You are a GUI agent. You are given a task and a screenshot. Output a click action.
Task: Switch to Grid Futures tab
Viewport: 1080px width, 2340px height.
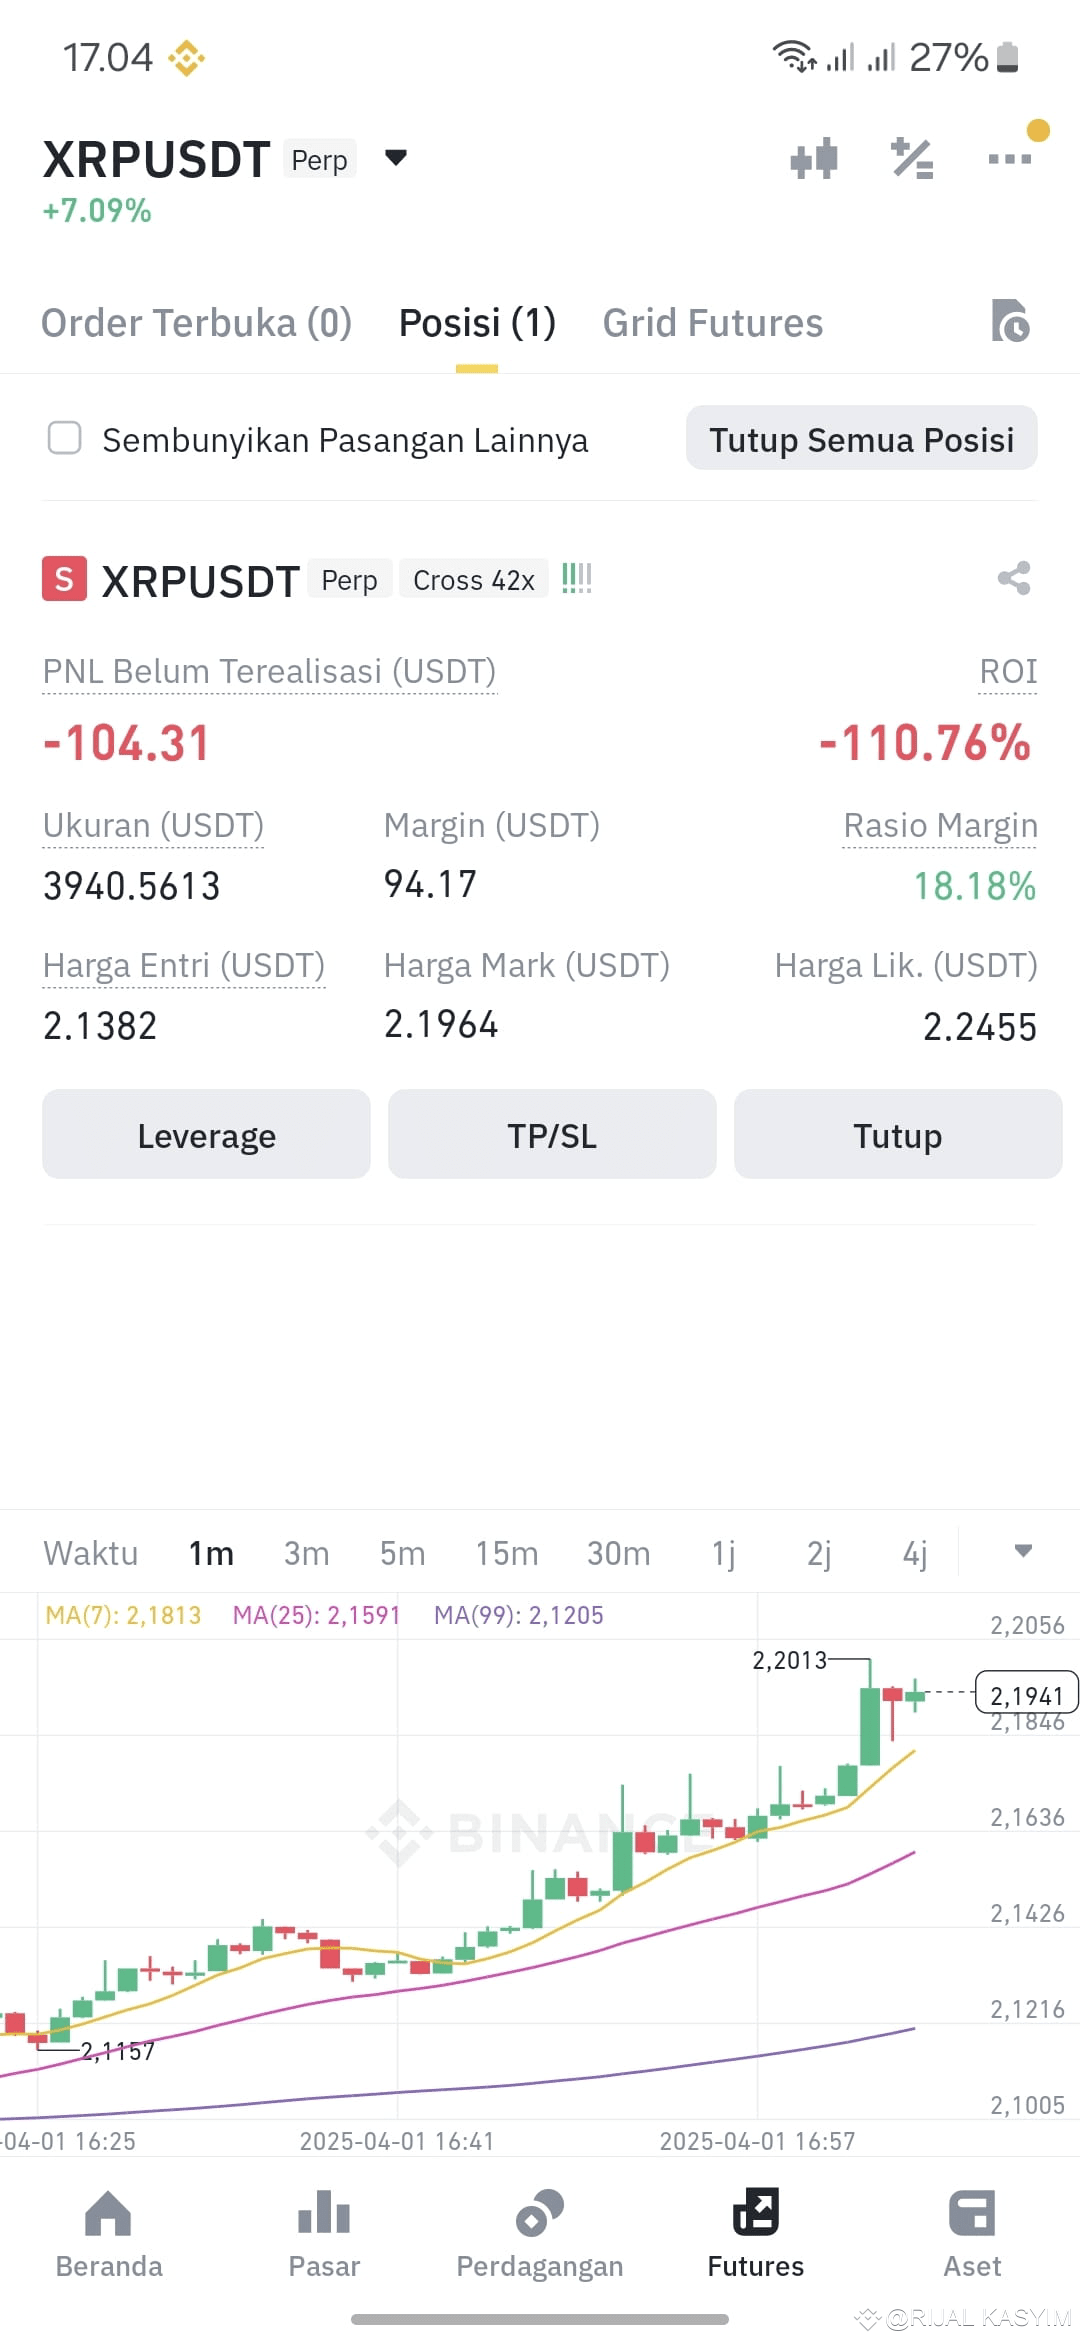coord(713,323)
